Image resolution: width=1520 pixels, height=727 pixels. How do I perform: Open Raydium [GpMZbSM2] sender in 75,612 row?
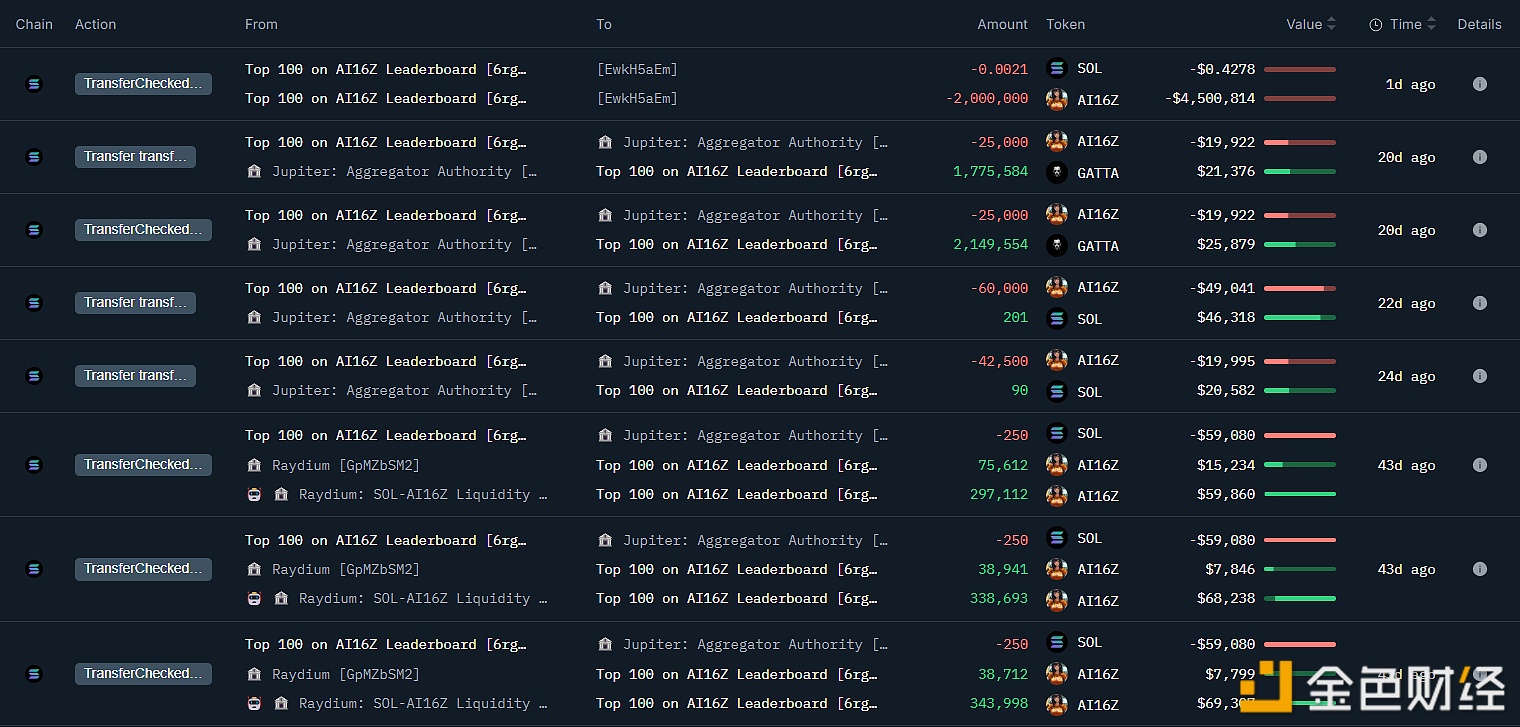[345, 465]
